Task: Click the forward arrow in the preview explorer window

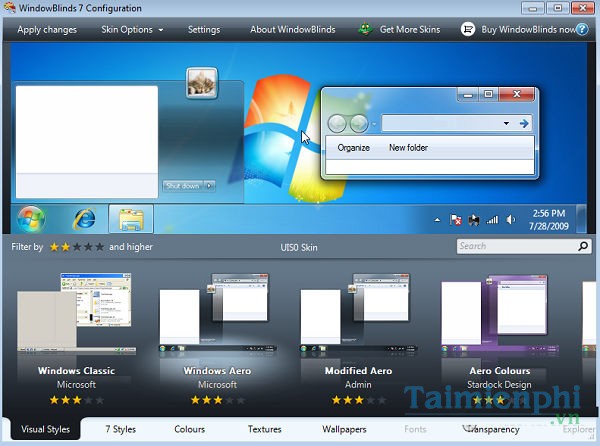Action: 359,124
